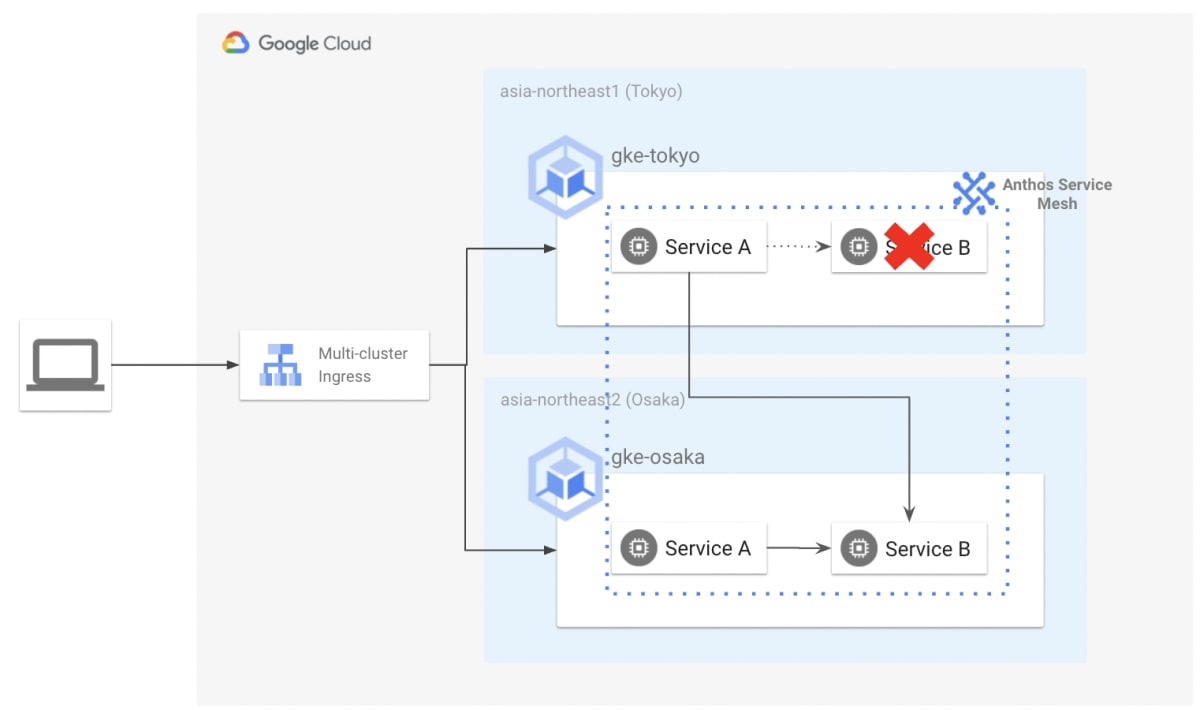Select the Service A text in gke-tokyo

point(707,247)
